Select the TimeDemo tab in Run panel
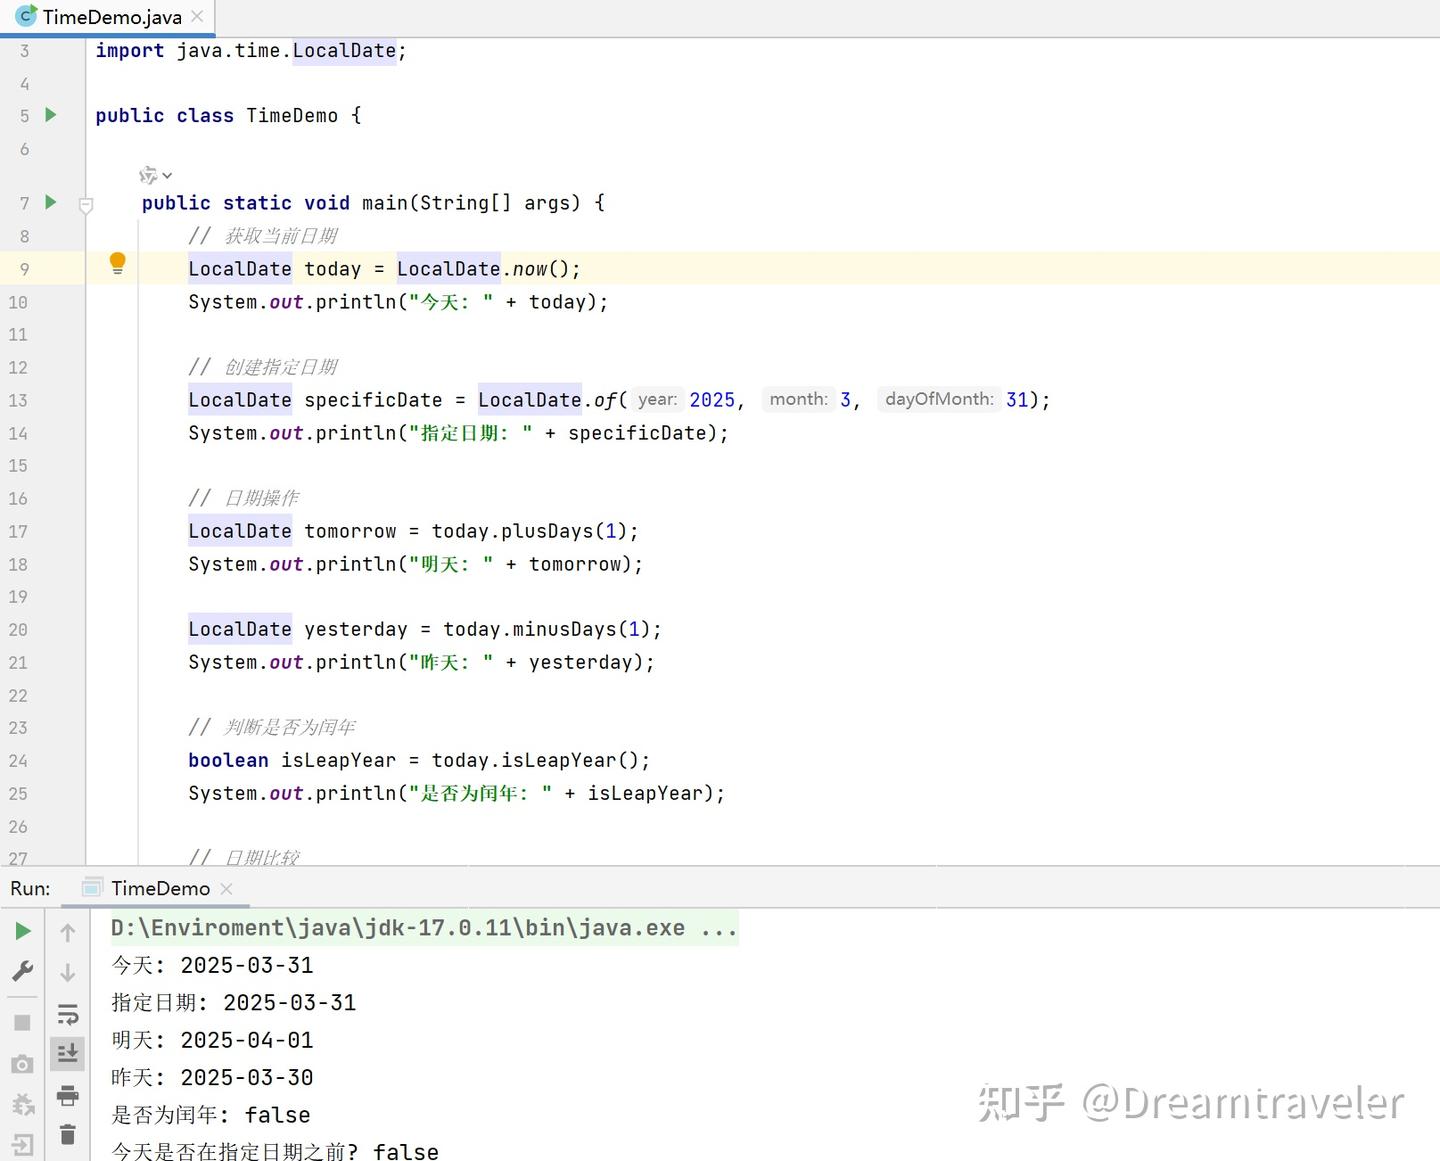Screen dimensions: 1440x1161 pos(160,888)
